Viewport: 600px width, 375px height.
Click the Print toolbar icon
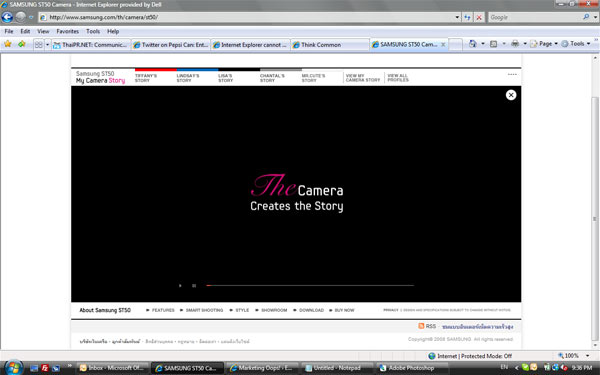coord(515,44)
